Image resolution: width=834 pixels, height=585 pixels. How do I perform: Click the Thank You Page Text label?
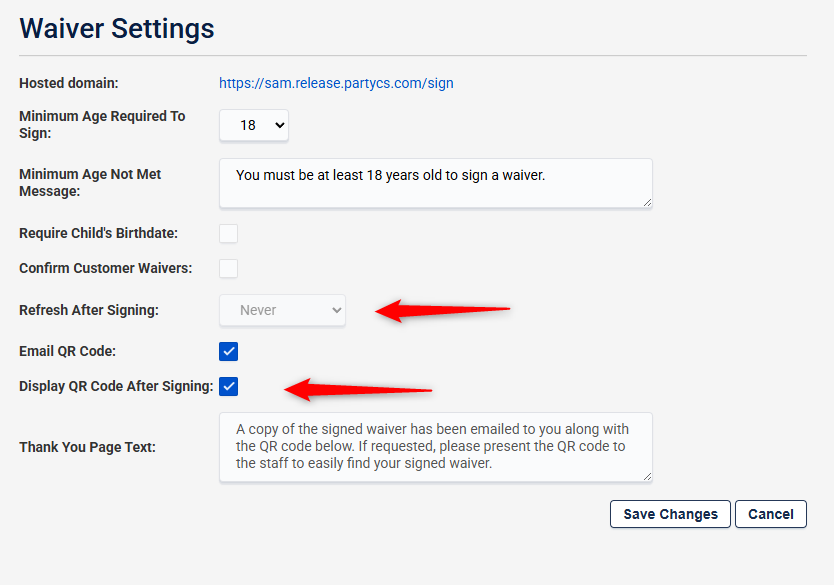pyautogui.click(x=87, y=447)
